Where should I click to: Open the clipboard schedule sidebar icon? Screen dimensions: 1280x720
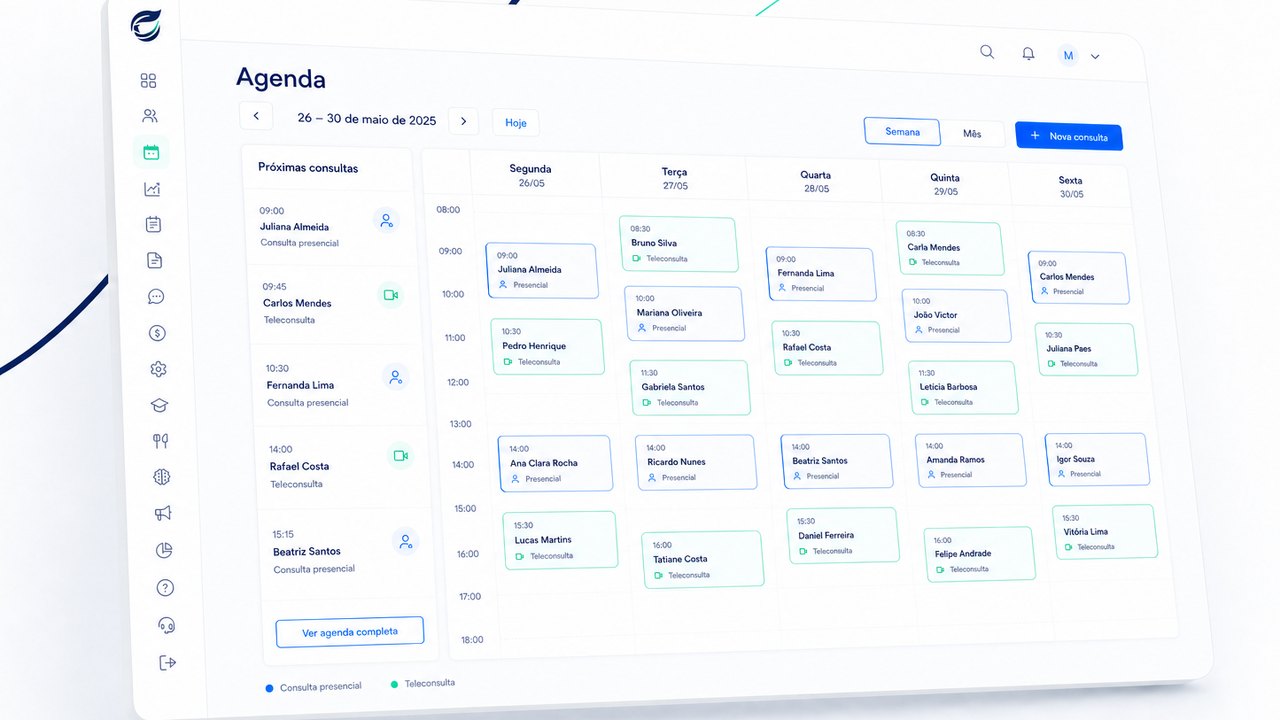pos(153,224)
